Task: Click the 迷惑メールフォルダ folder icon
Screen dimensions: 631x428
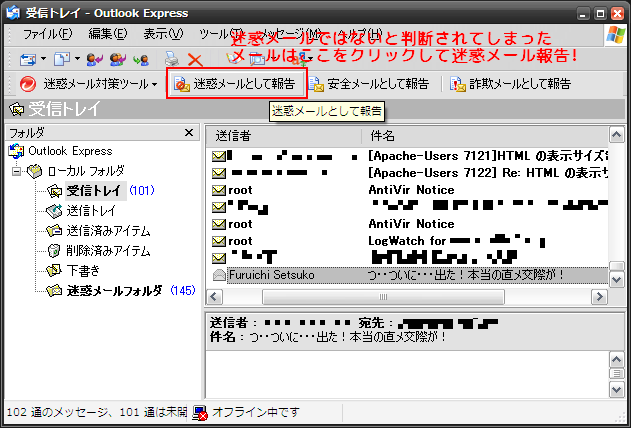Action: tap(54, 290)
